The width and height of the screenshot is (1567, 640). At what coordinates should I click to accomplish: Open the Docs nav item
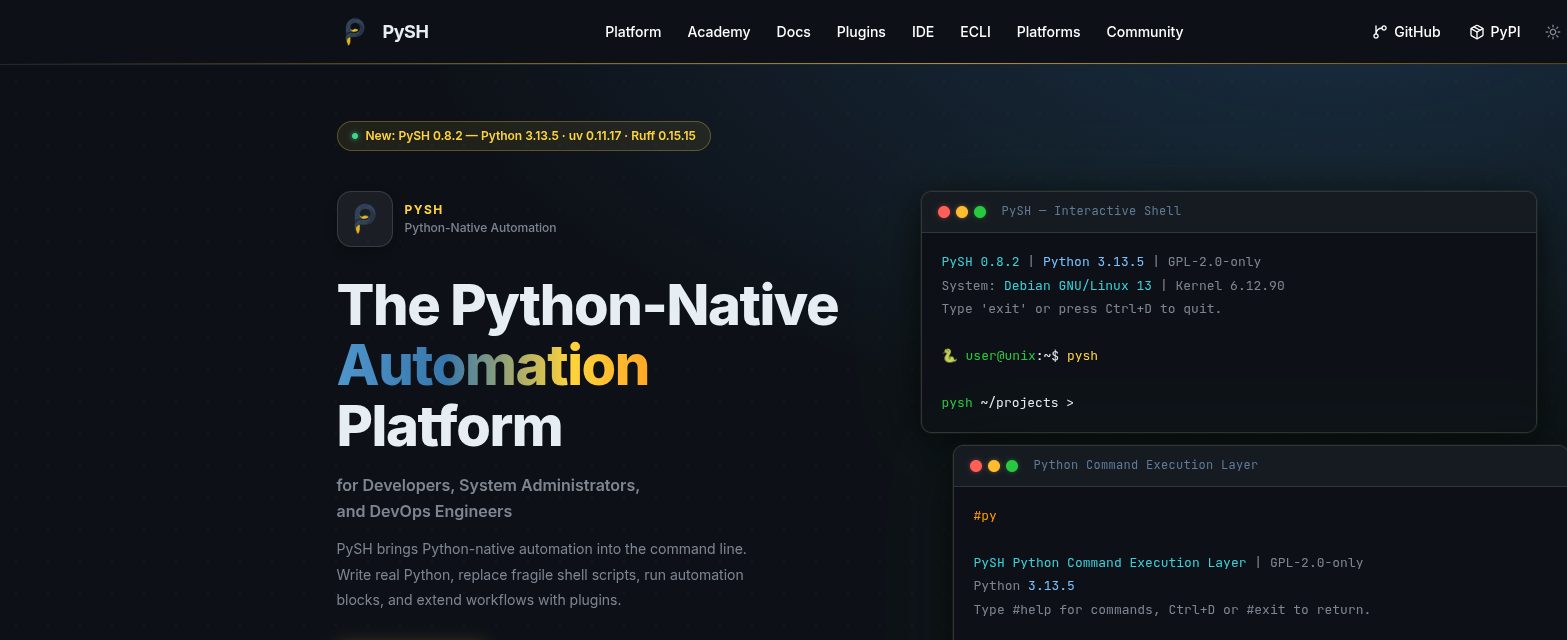(x=793, y=32)
